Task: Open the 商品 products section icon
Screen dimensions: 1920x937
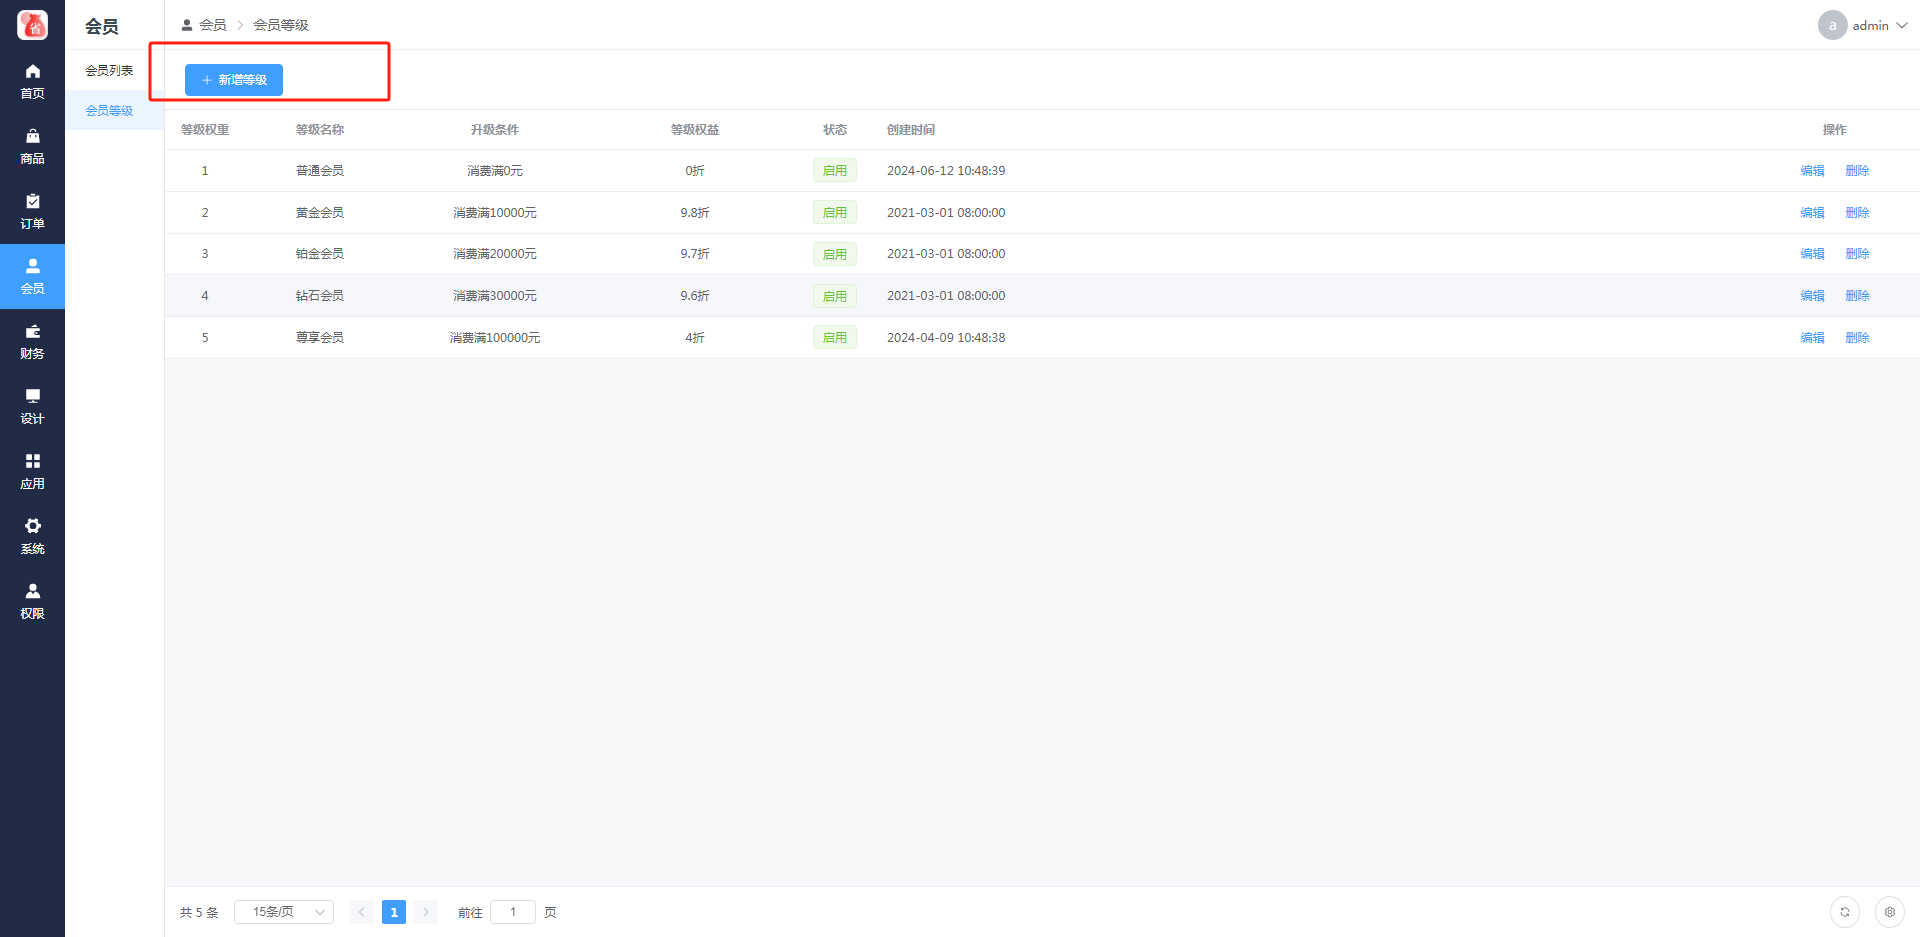Action: [x=32, y=137]
